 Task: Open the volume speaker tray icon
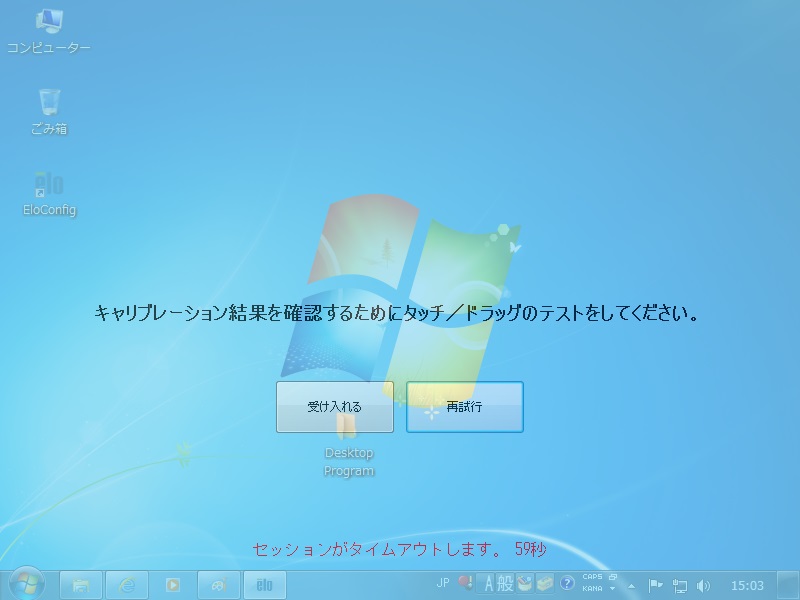[703, 585]
